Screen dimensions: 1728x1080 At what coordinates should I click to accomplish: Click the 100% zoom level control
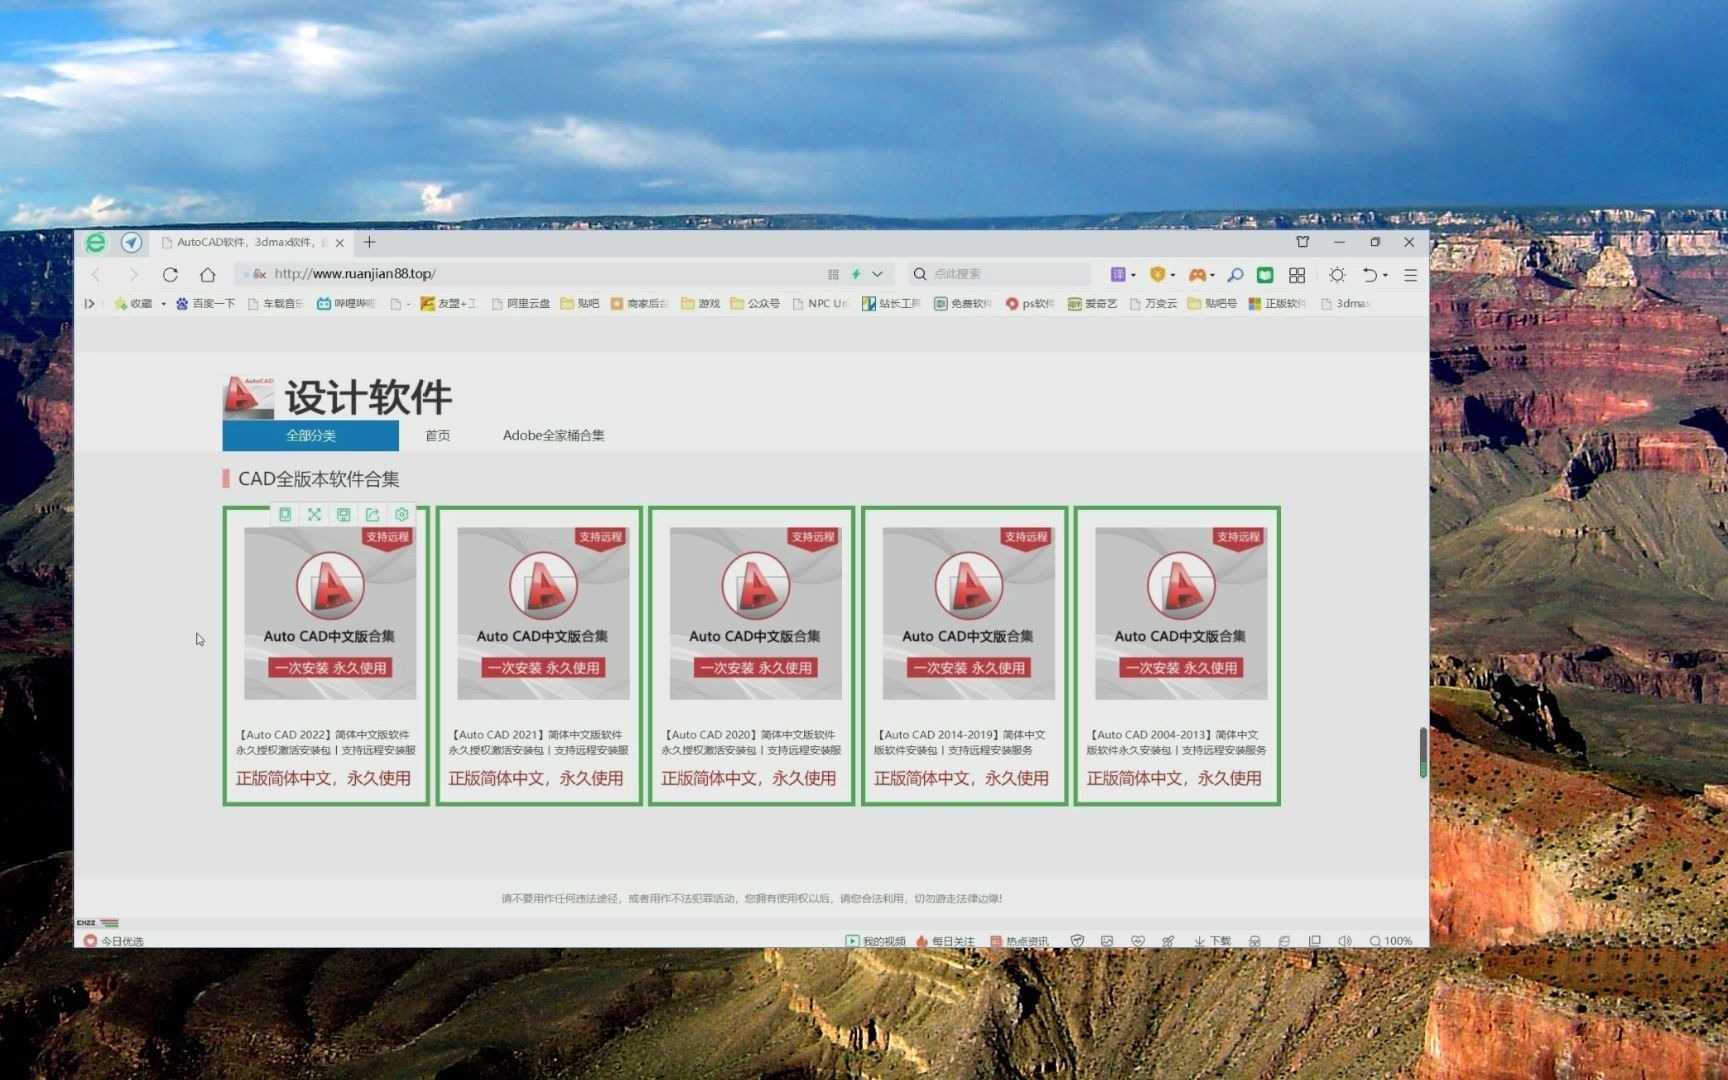click(x=1391, y=941)
